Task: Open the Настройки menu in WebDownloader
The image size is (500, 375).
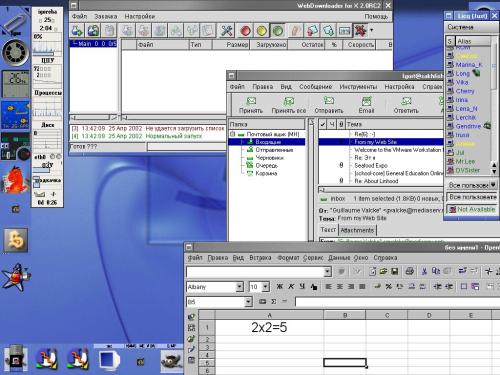Action: coord(140,16)
